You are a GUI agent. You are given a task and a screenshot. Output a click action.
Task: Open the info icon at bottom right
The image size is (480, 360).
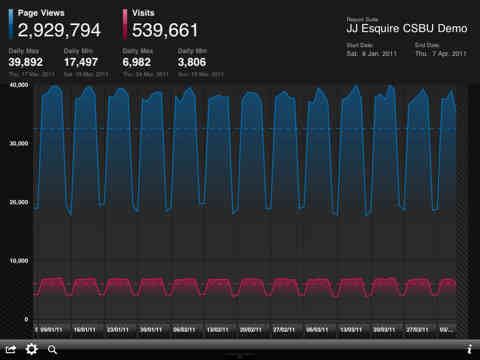pos(469,349)
